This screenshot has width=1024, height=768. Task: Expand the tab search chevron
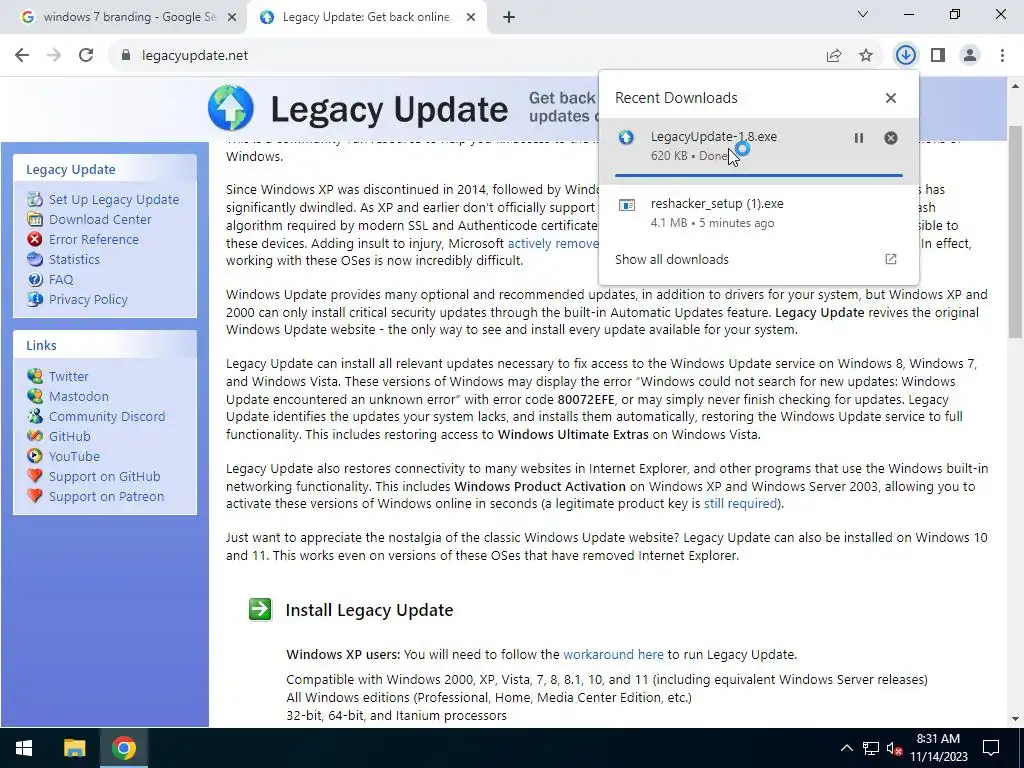(863, 14)
